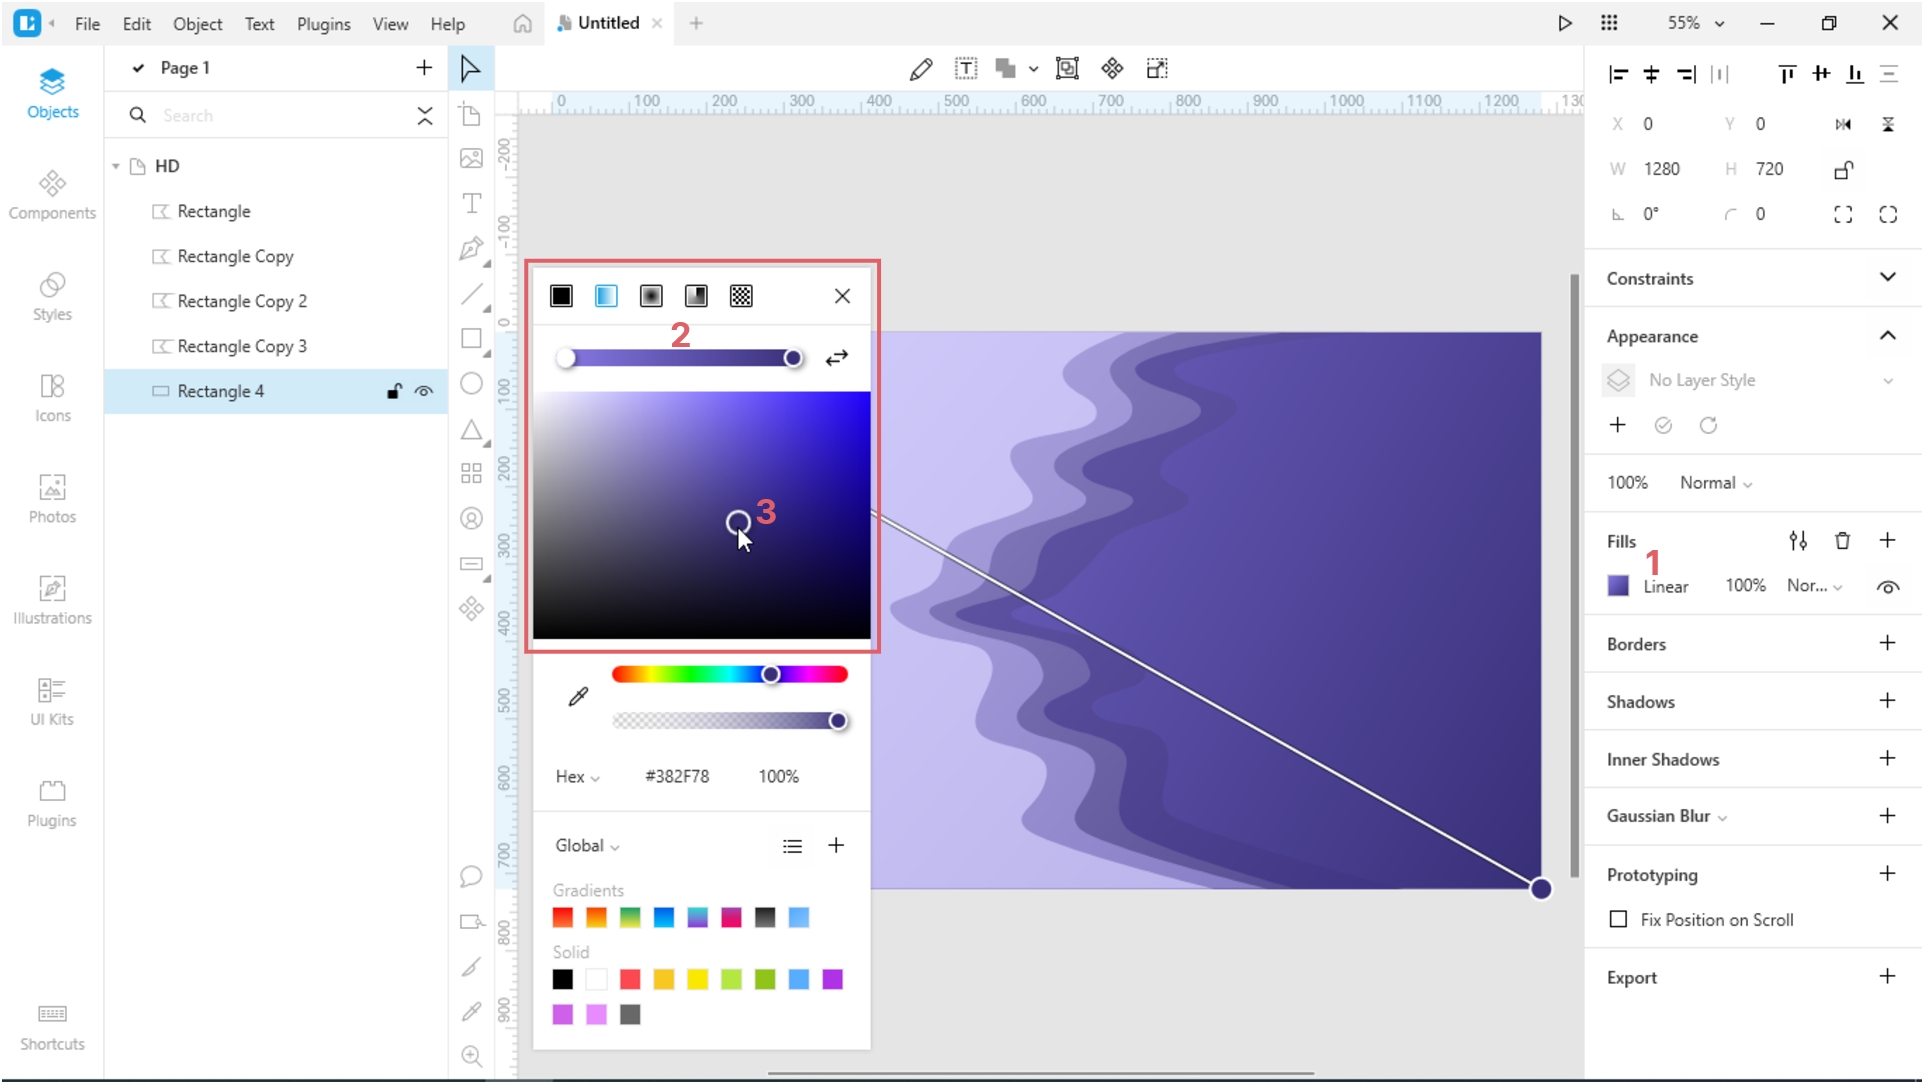The height and width of the screenshot is (1084, 1924).
Task: Select the Text tool
Action: pyautogui.click(x=471, y=203)
